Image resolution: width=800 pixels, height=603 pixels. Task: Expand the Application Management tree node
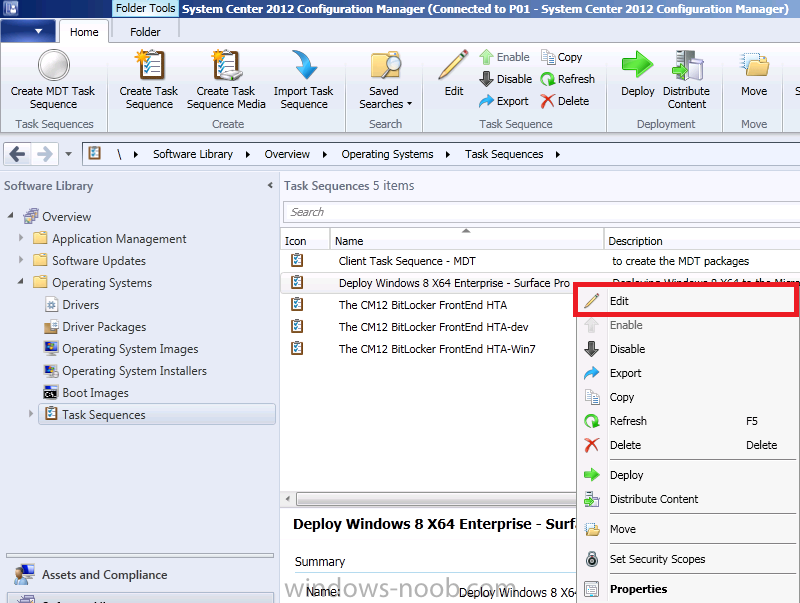tap(21, 238)
